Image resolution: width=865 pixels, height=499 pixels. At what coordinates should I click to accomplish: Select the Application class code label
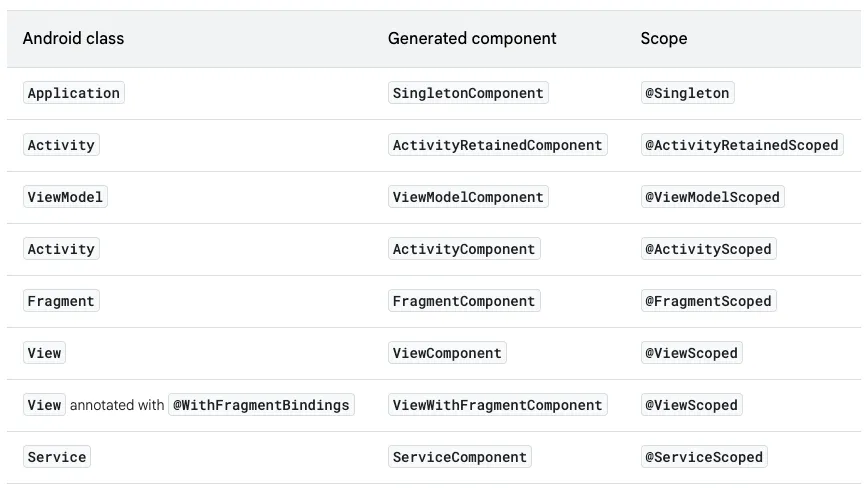[74, 93]
